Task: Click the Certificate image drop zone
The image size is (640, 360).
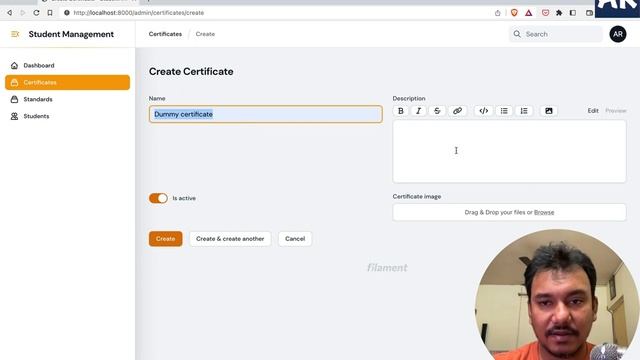Action: (x=509, y=212)
